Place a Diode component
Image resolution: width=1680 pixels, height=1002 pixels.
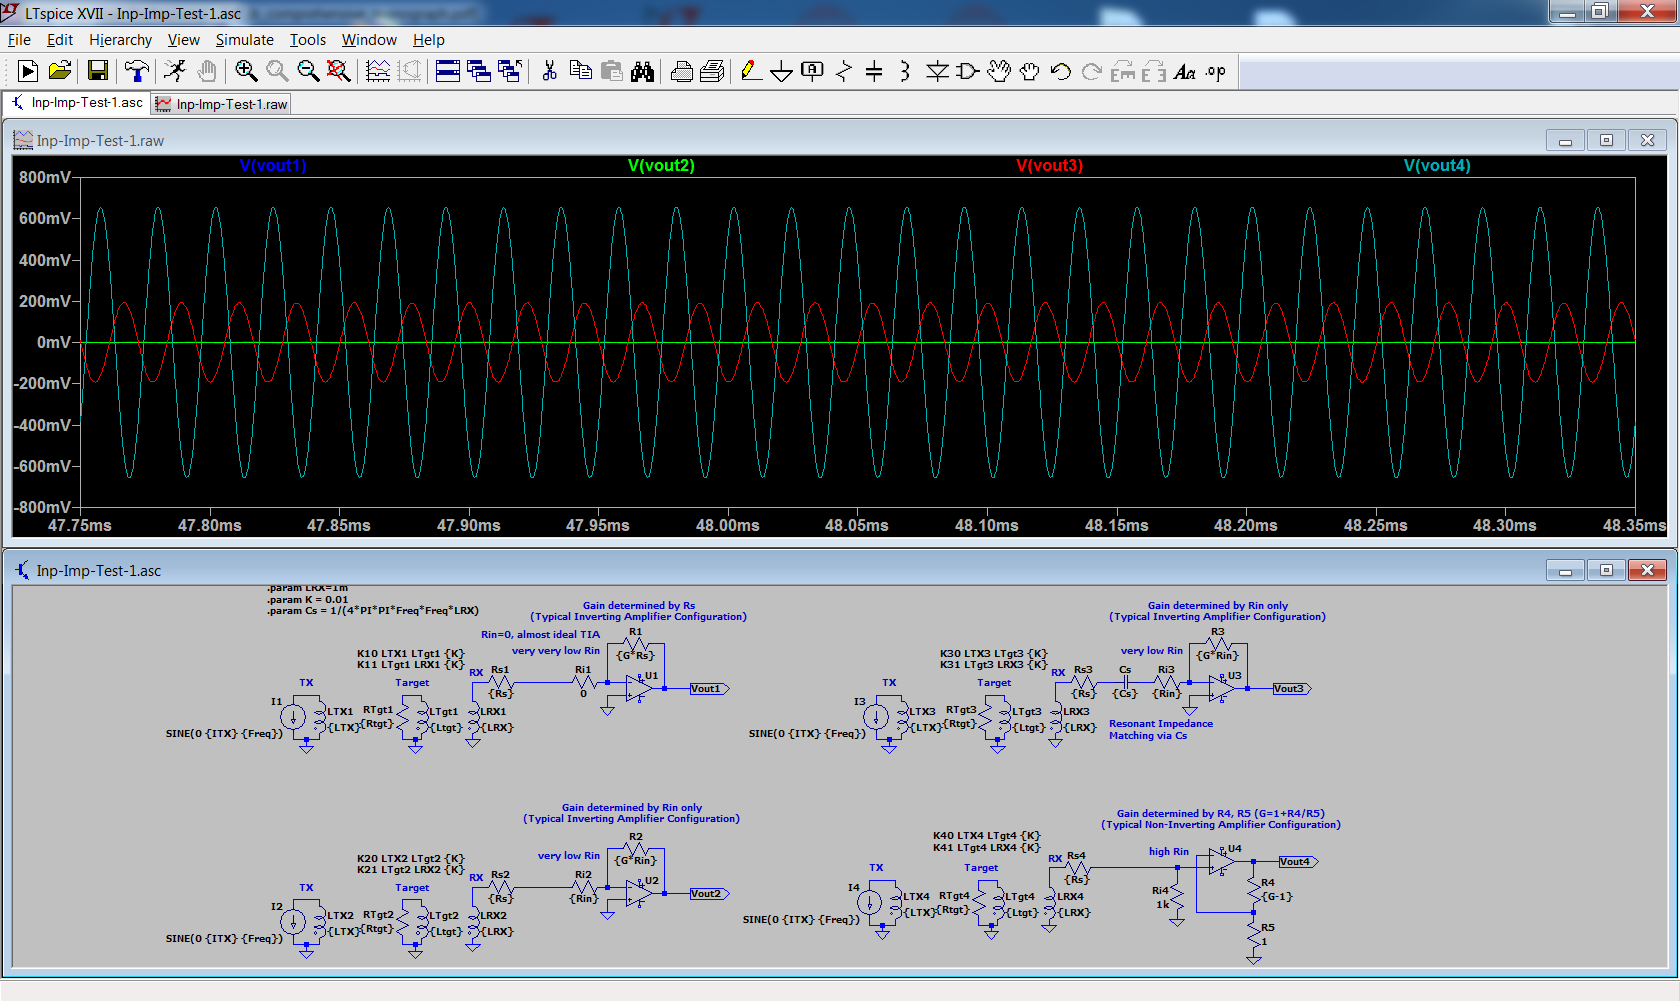[937, 71]
